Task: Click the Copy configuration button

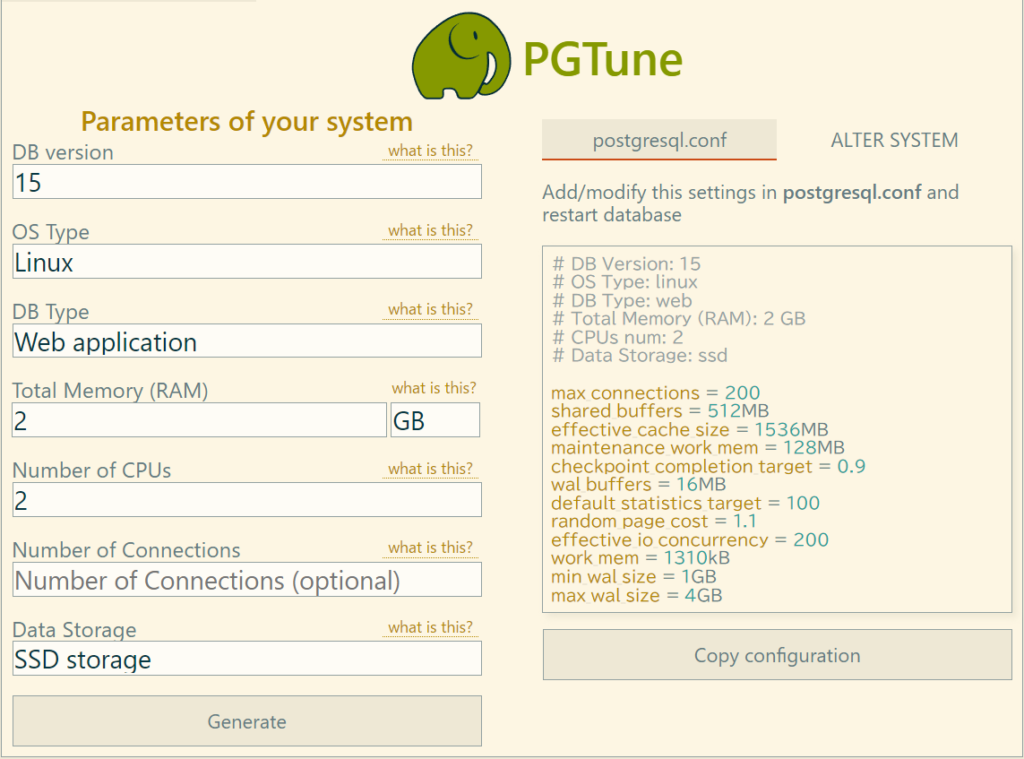Action: coord(777,654)
